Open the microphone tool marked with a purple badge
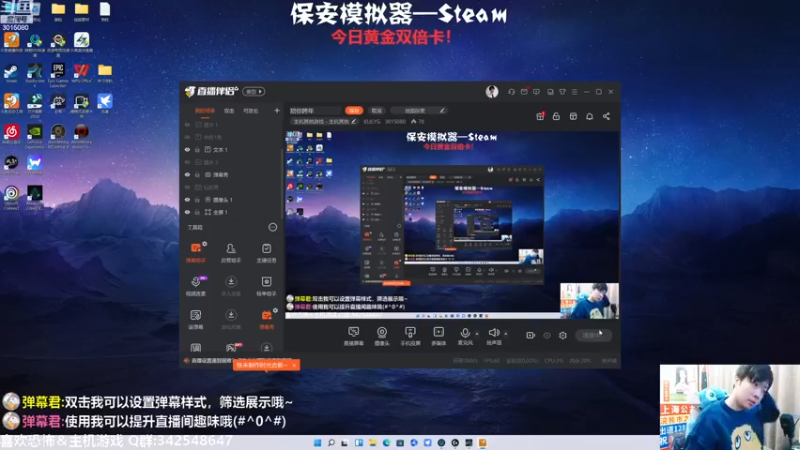This screenshot has width=800, height=450. click(196, 286)
